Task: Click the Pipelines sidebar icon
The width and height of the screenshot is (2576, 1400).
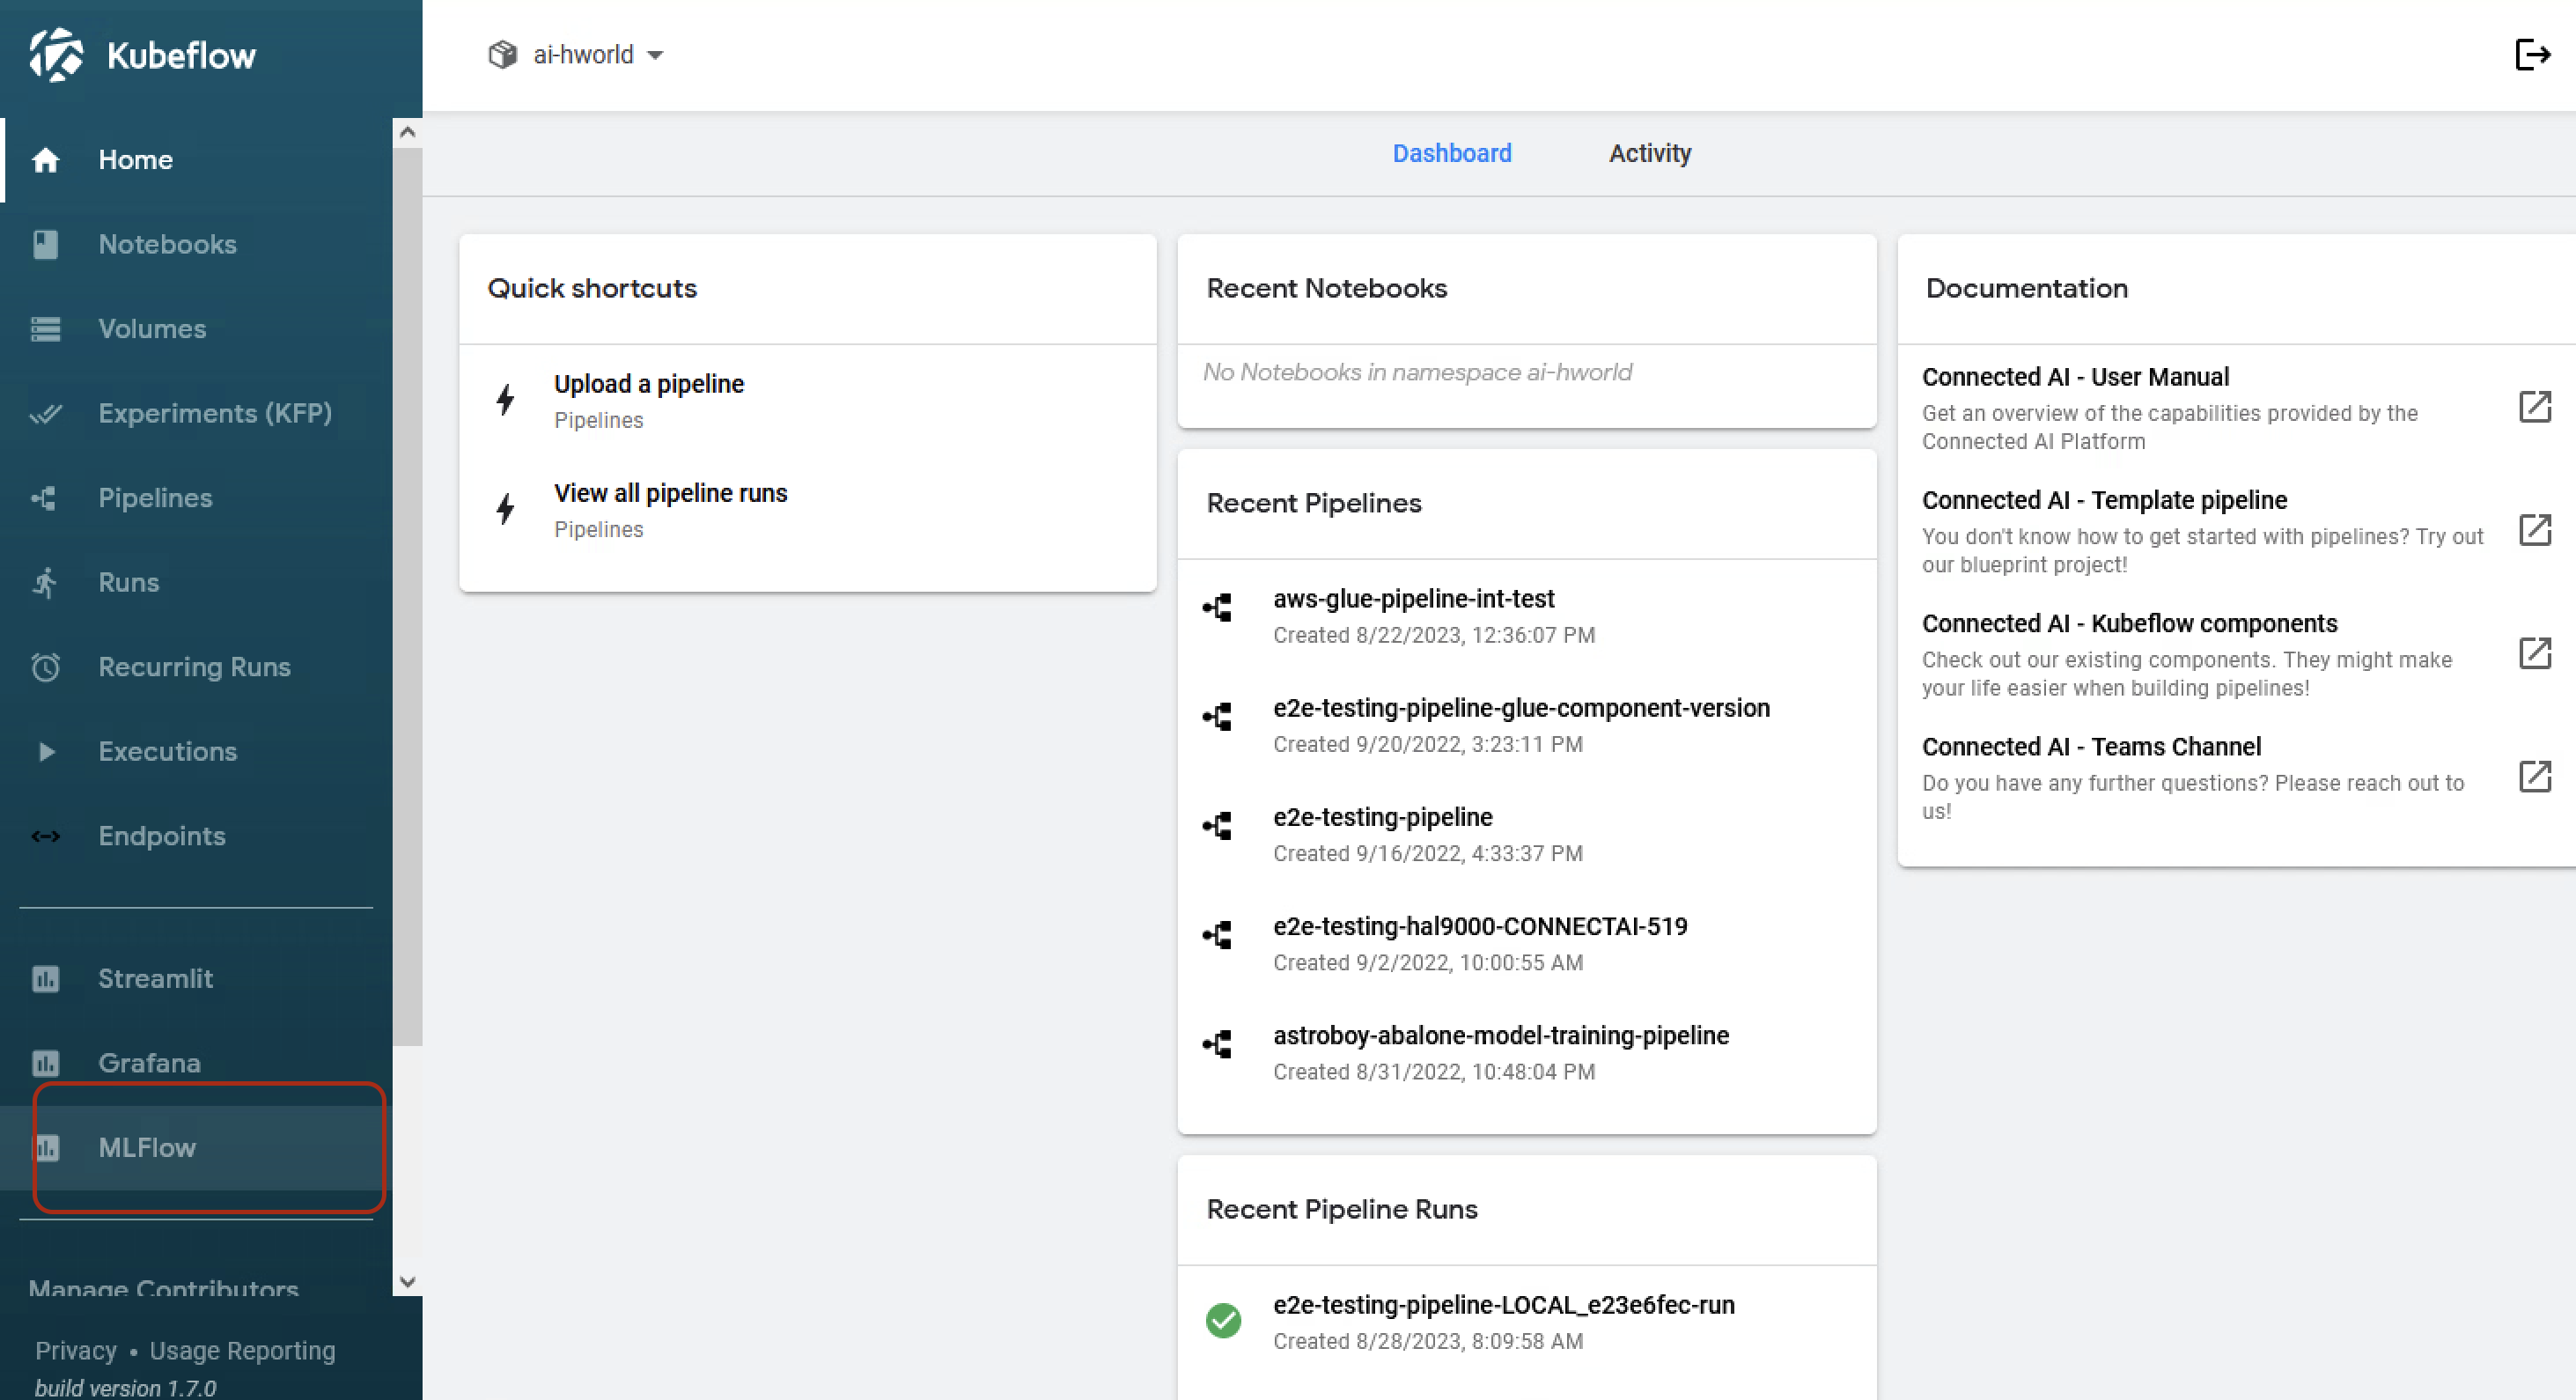Action: (45, 498)
